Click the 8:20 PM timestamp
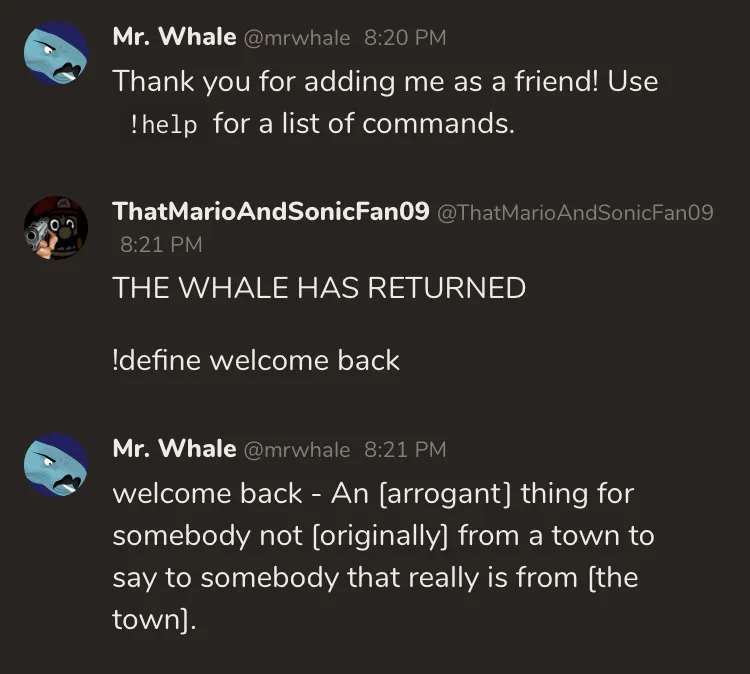 point(405,38)
